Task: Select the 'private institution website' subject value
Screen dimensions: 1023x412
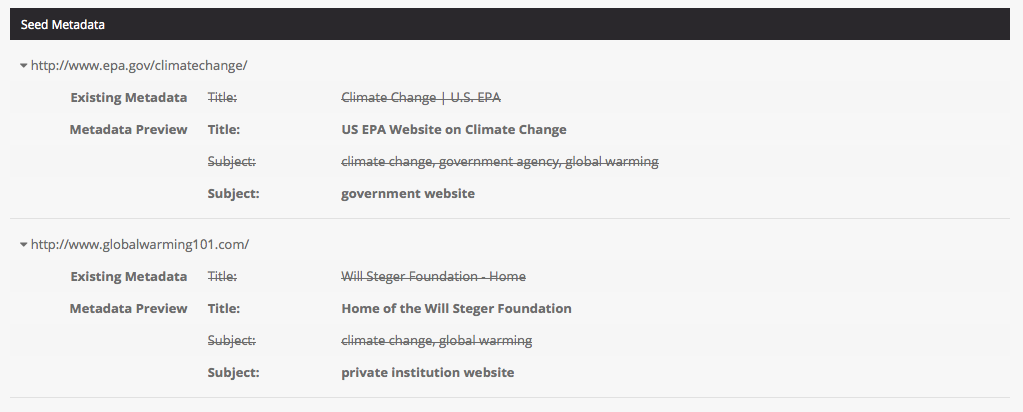Action: point(427,373)
